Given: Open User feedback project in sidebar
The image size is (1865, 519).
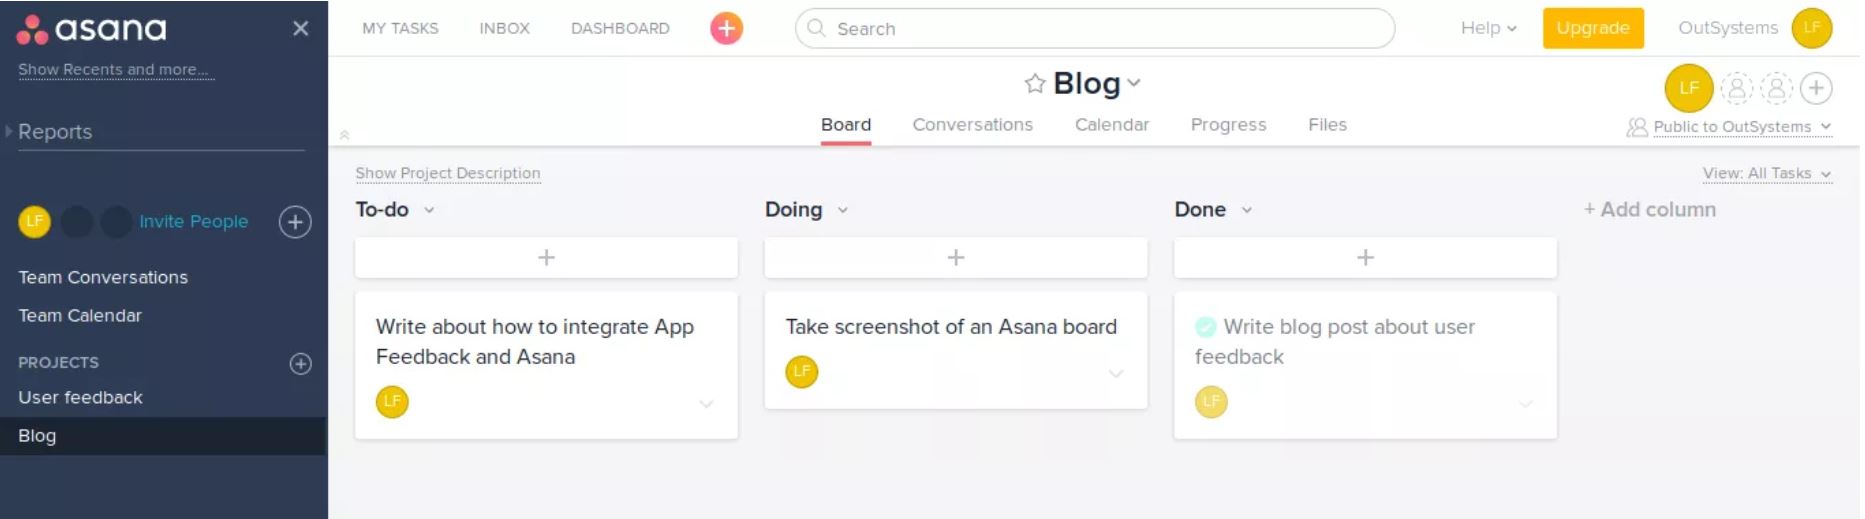Looking at the screenshot, I should coord(80,397).
